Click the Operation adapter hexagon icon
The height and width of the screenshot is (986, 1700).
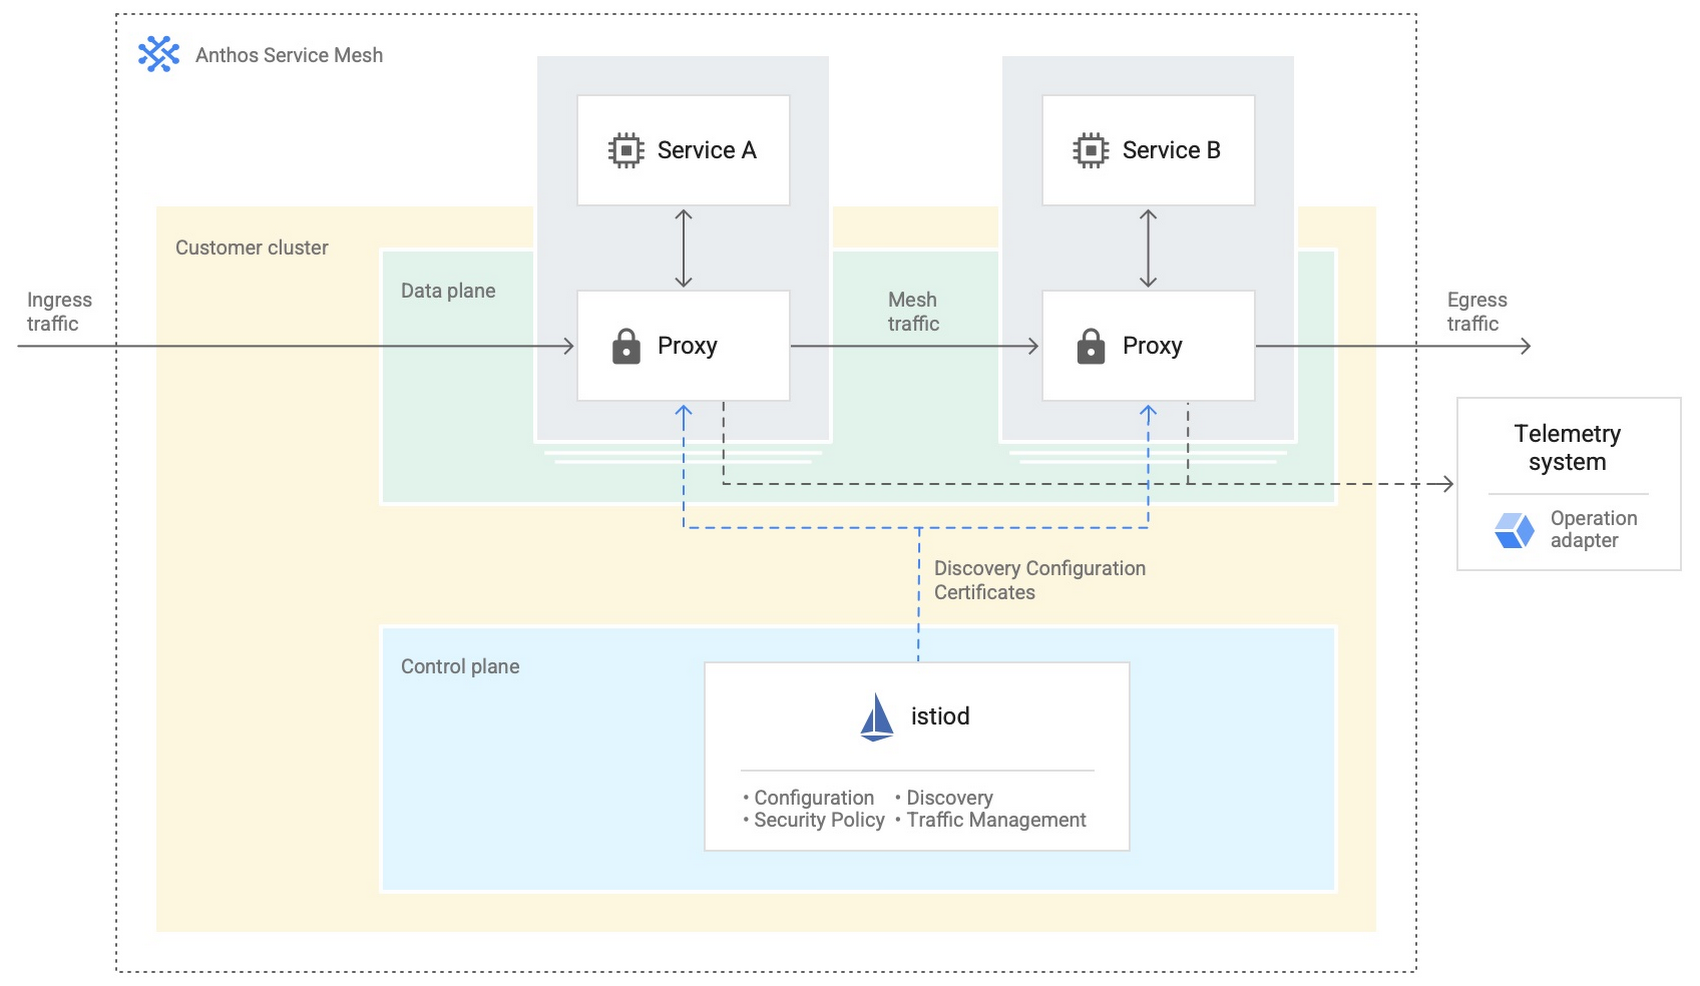(1514, 530)
